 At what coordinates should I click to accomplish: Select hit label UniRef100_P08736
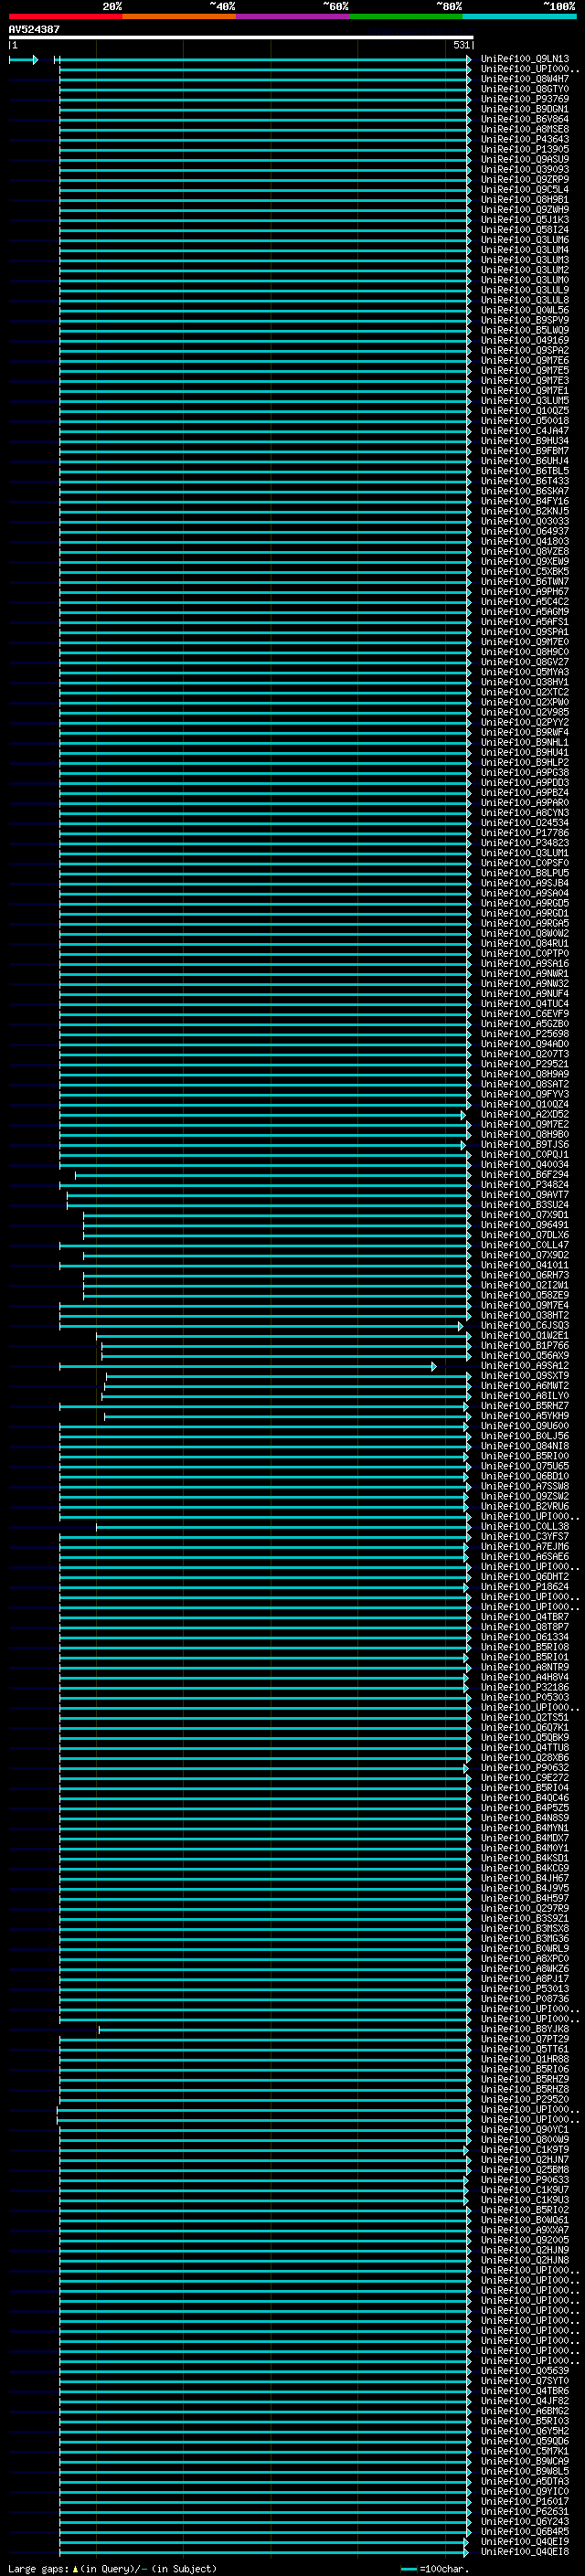tap(525, 1999)
